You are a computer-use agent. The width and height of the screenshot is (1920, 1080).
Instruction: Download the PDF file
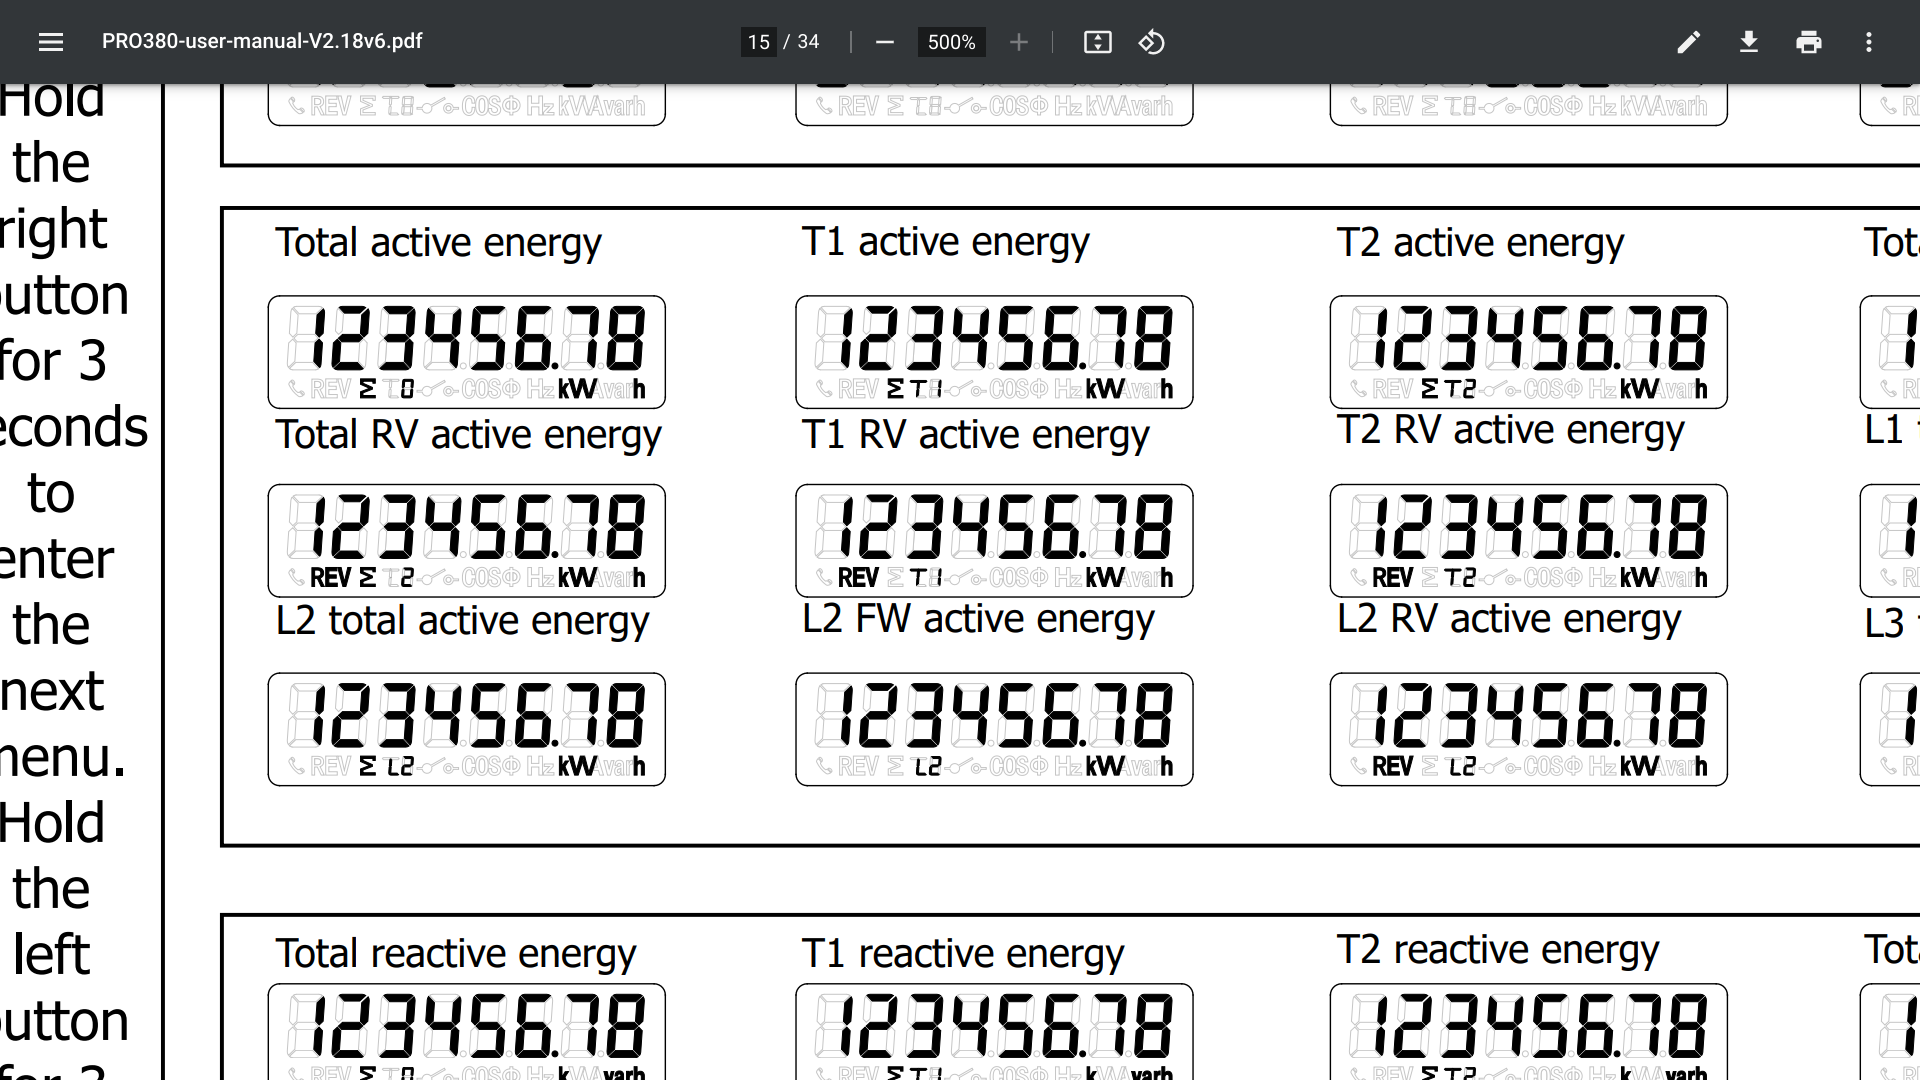point(1748,42)
